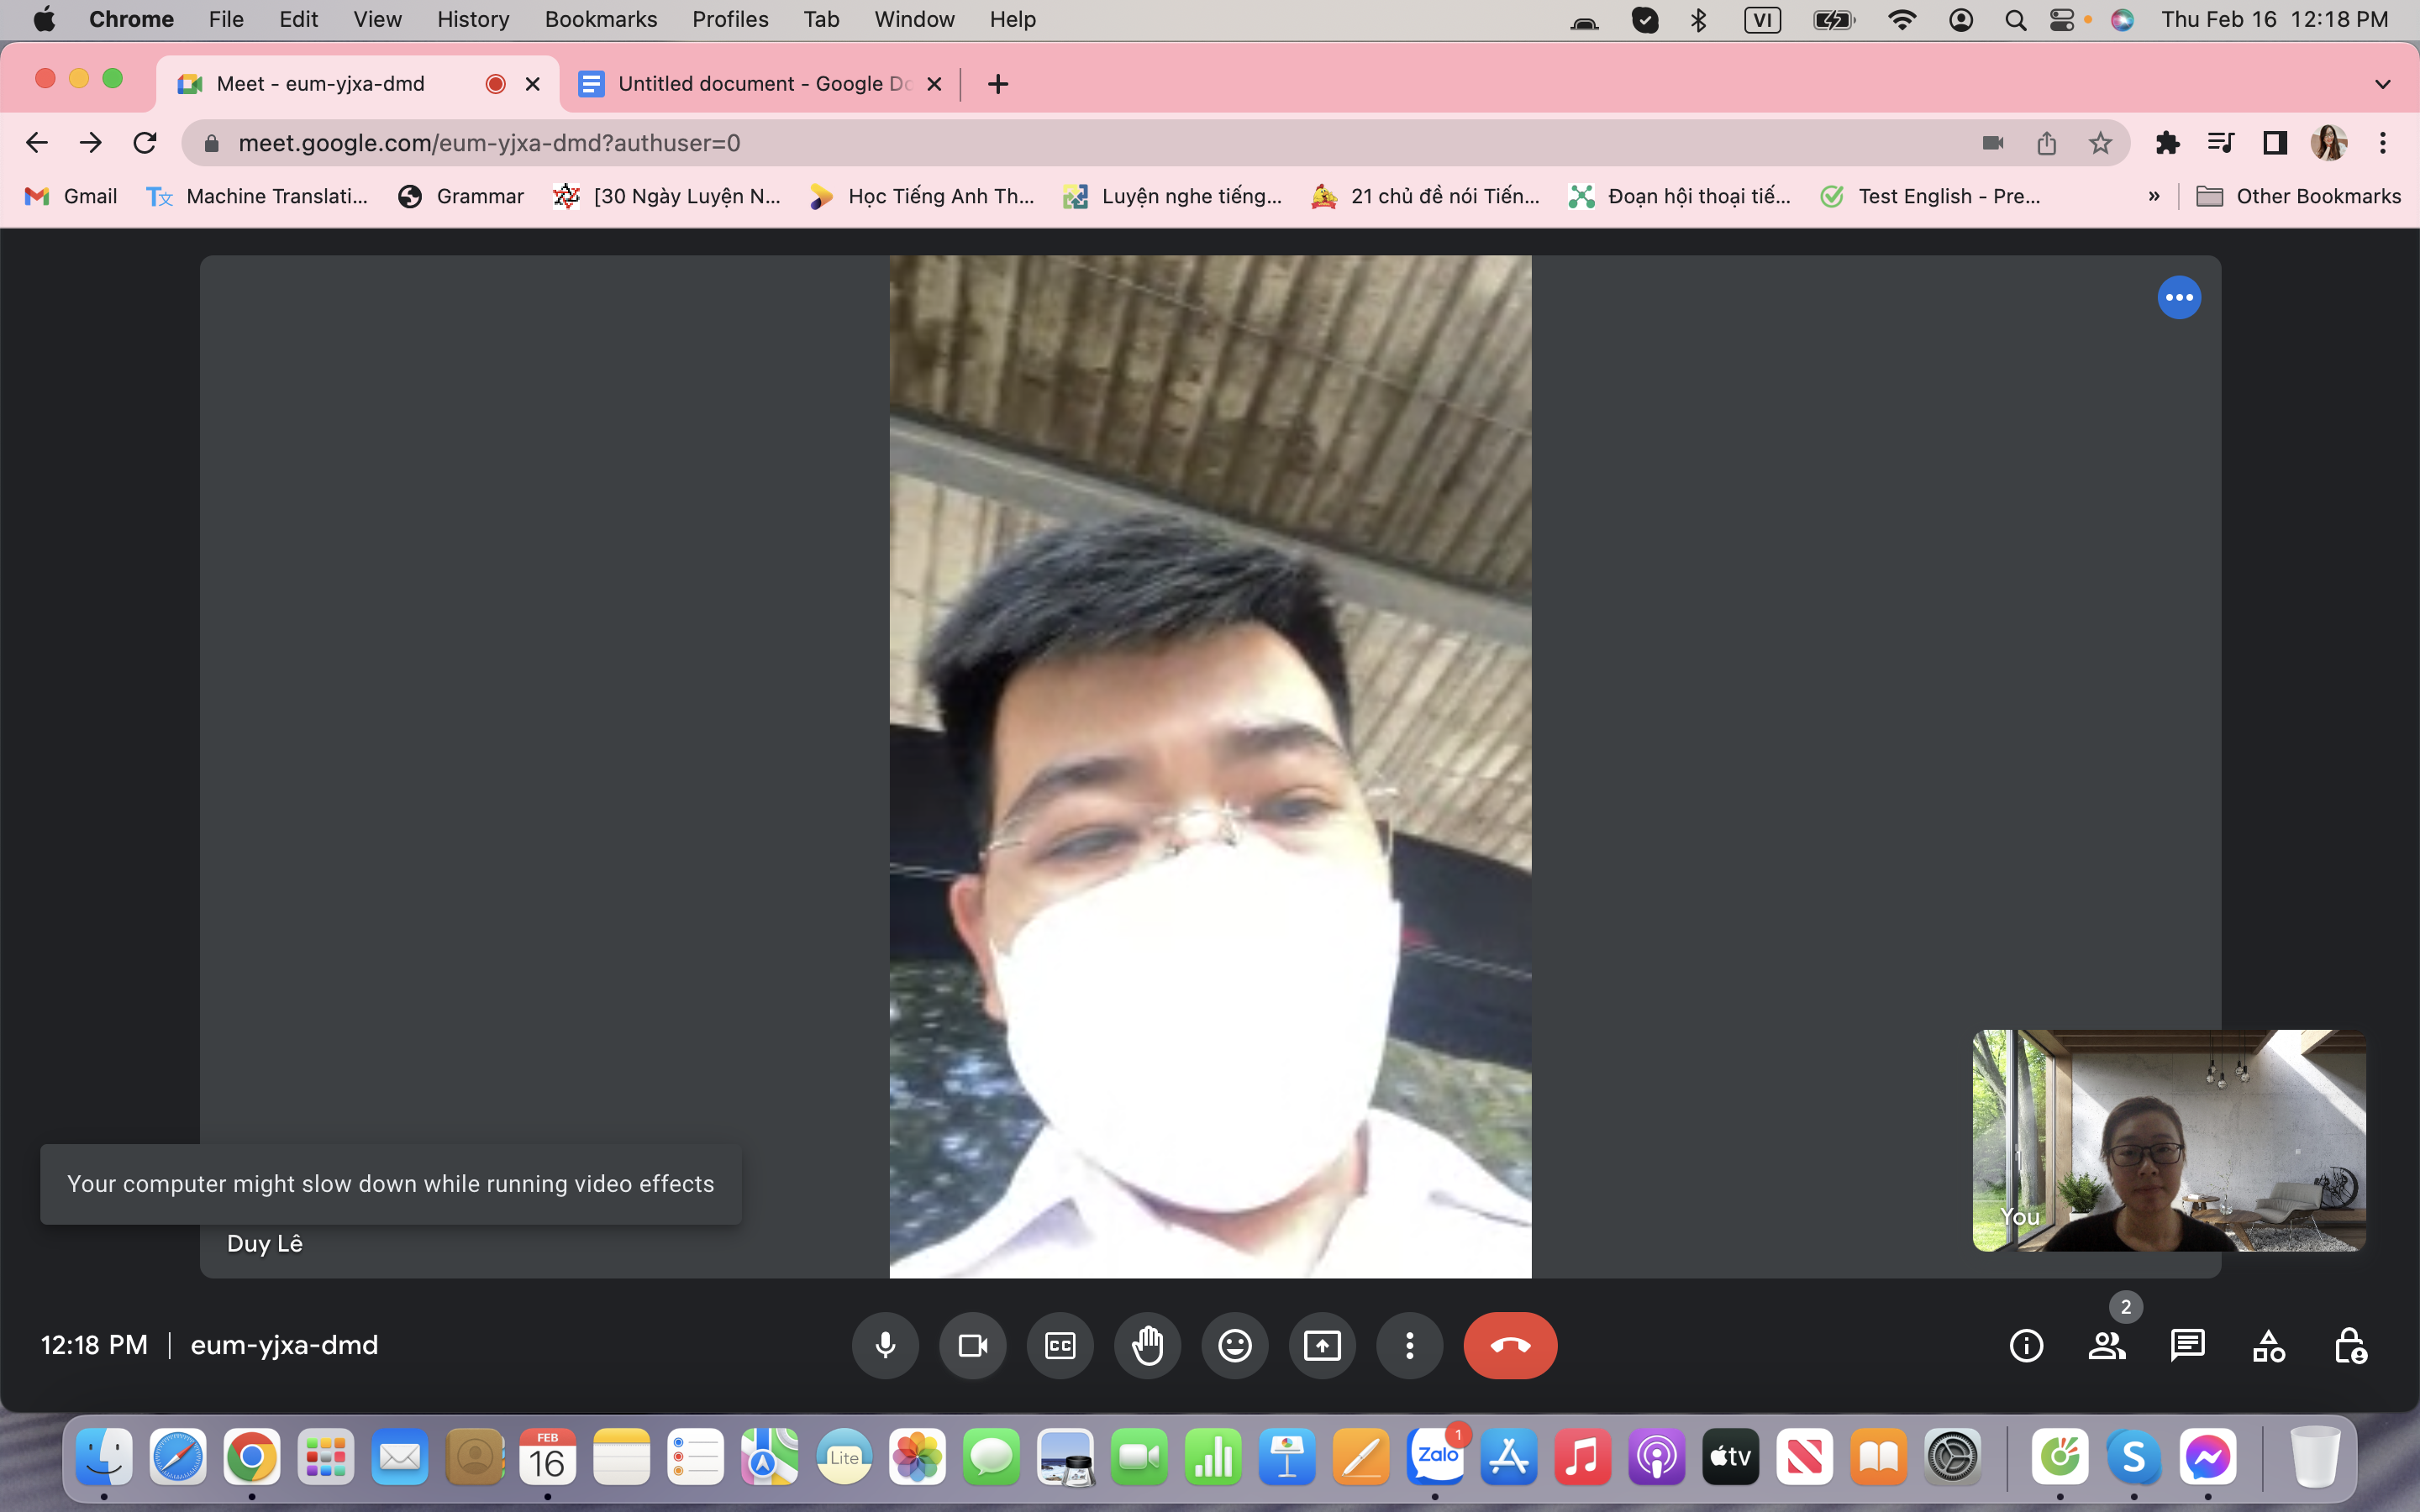
Task: Raise your hand in the meeting
Action: tap(1147, 1345)
